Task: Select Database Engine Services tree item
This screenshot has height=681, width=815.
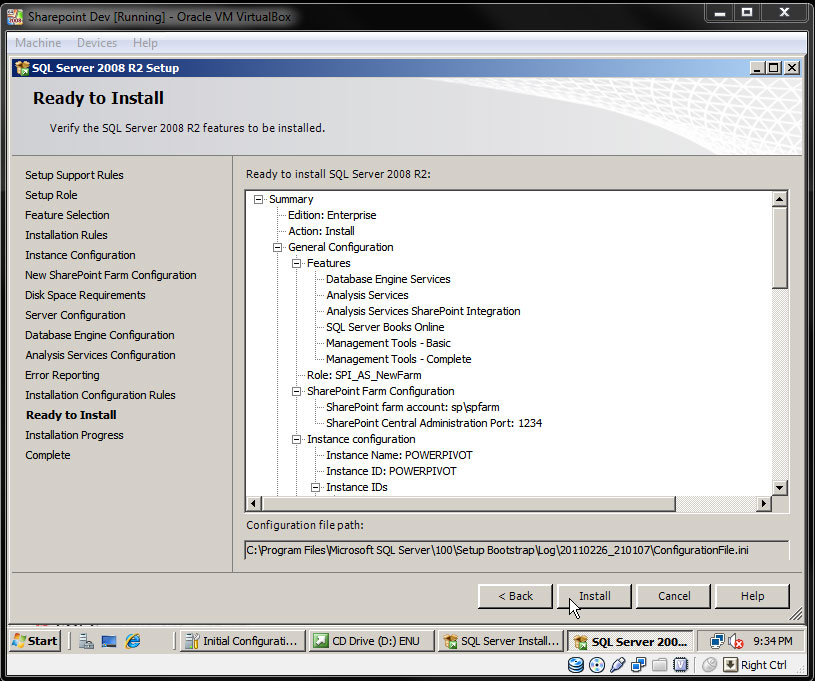Action: [x=388, y=279]
